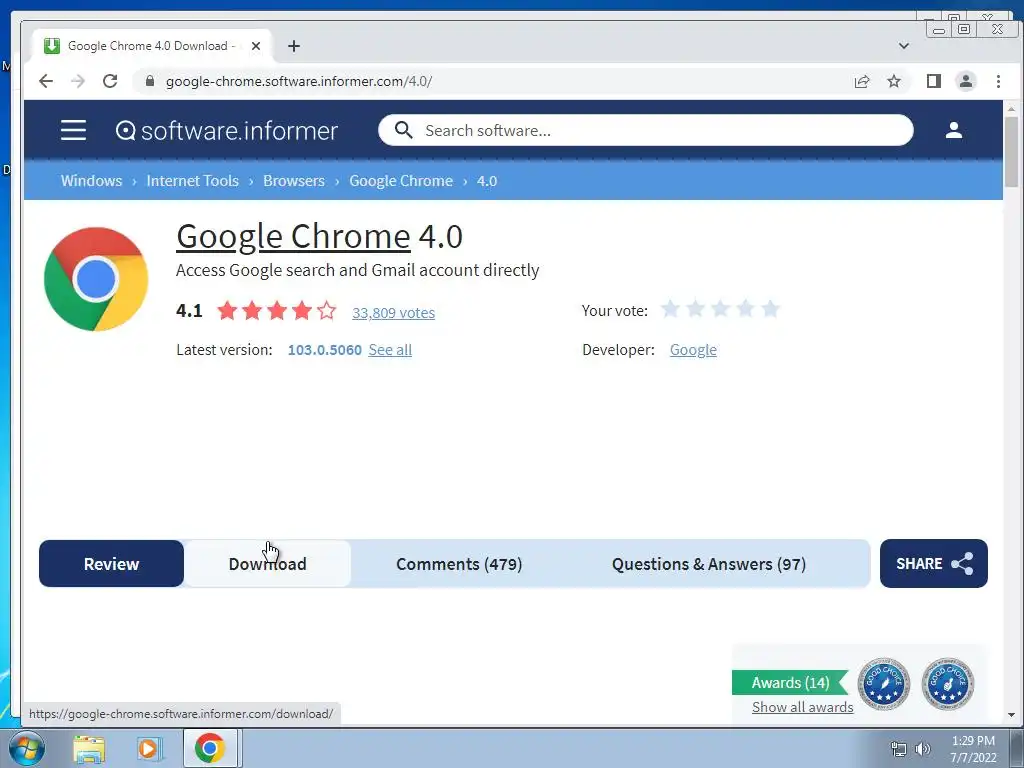Open a new browser tab
Image resolution: width=1024 pixels, height=768 pixels.
click(294, 46)
